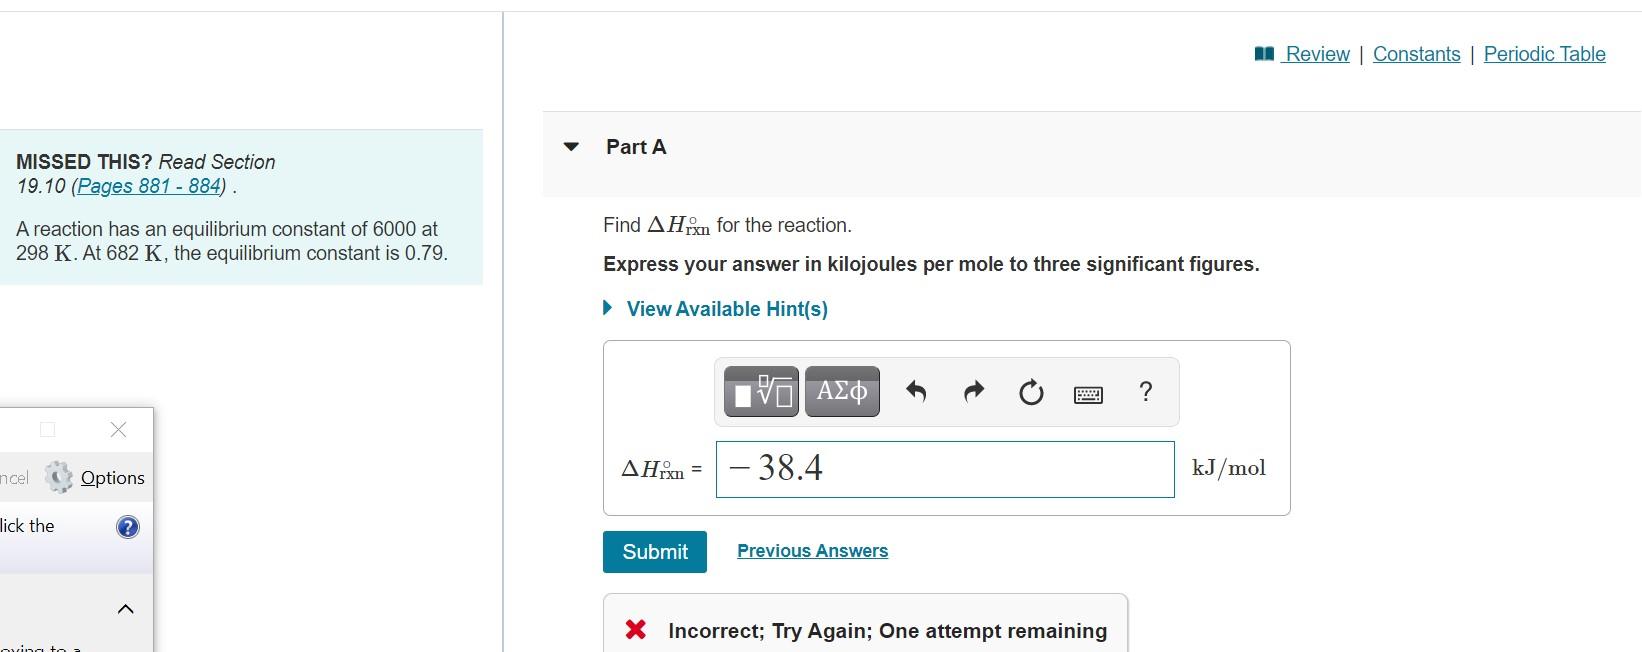The height and width of the screenshot is (652, 1642).
Task: Open the Greek letters ΑΣφ palette
Action: coord(841,392)
